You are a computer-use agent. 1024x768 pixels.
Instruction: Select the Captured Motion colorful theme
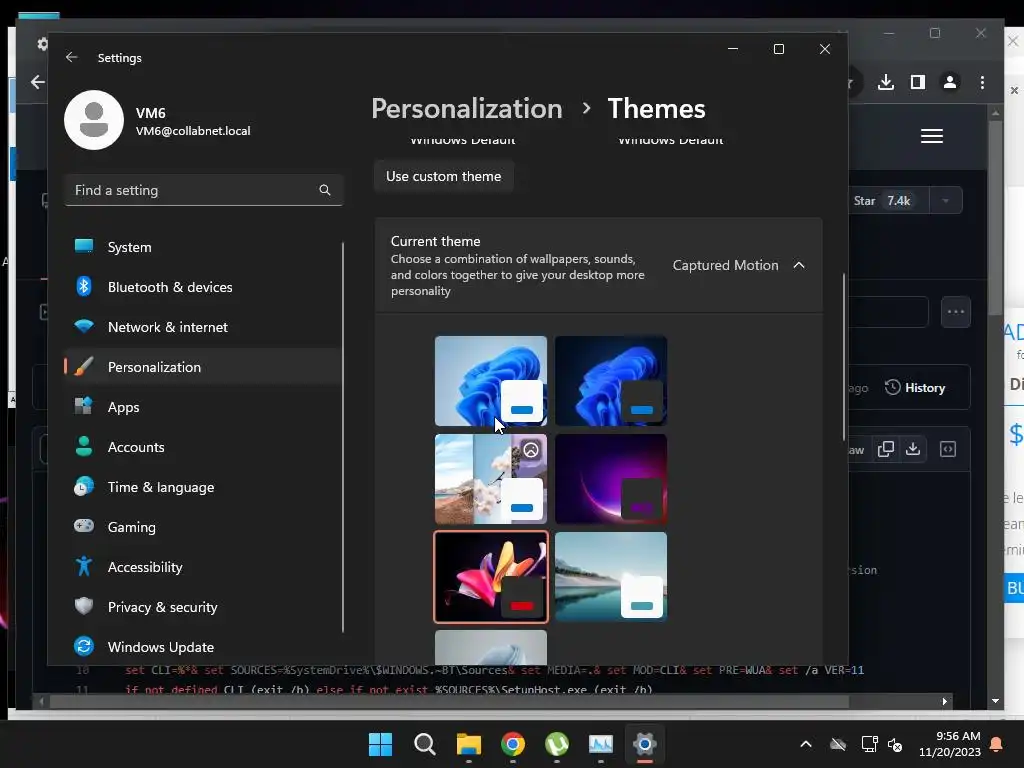tap(490, 577)
